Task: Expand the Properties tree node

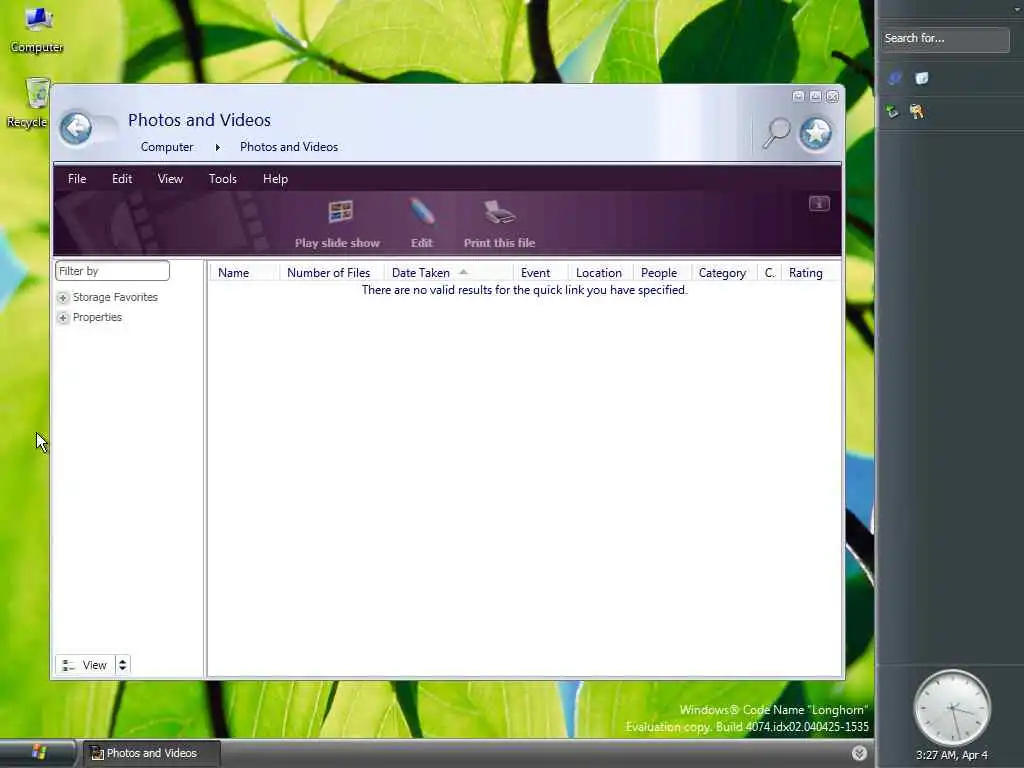Action: click(x=63, y=318)
